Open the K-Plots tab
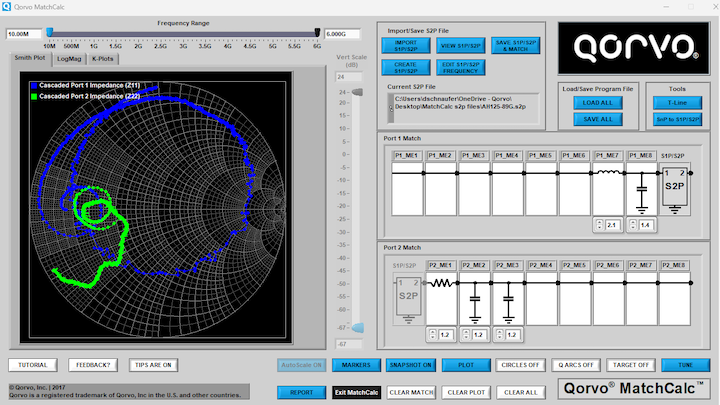 tap(102, 59)
